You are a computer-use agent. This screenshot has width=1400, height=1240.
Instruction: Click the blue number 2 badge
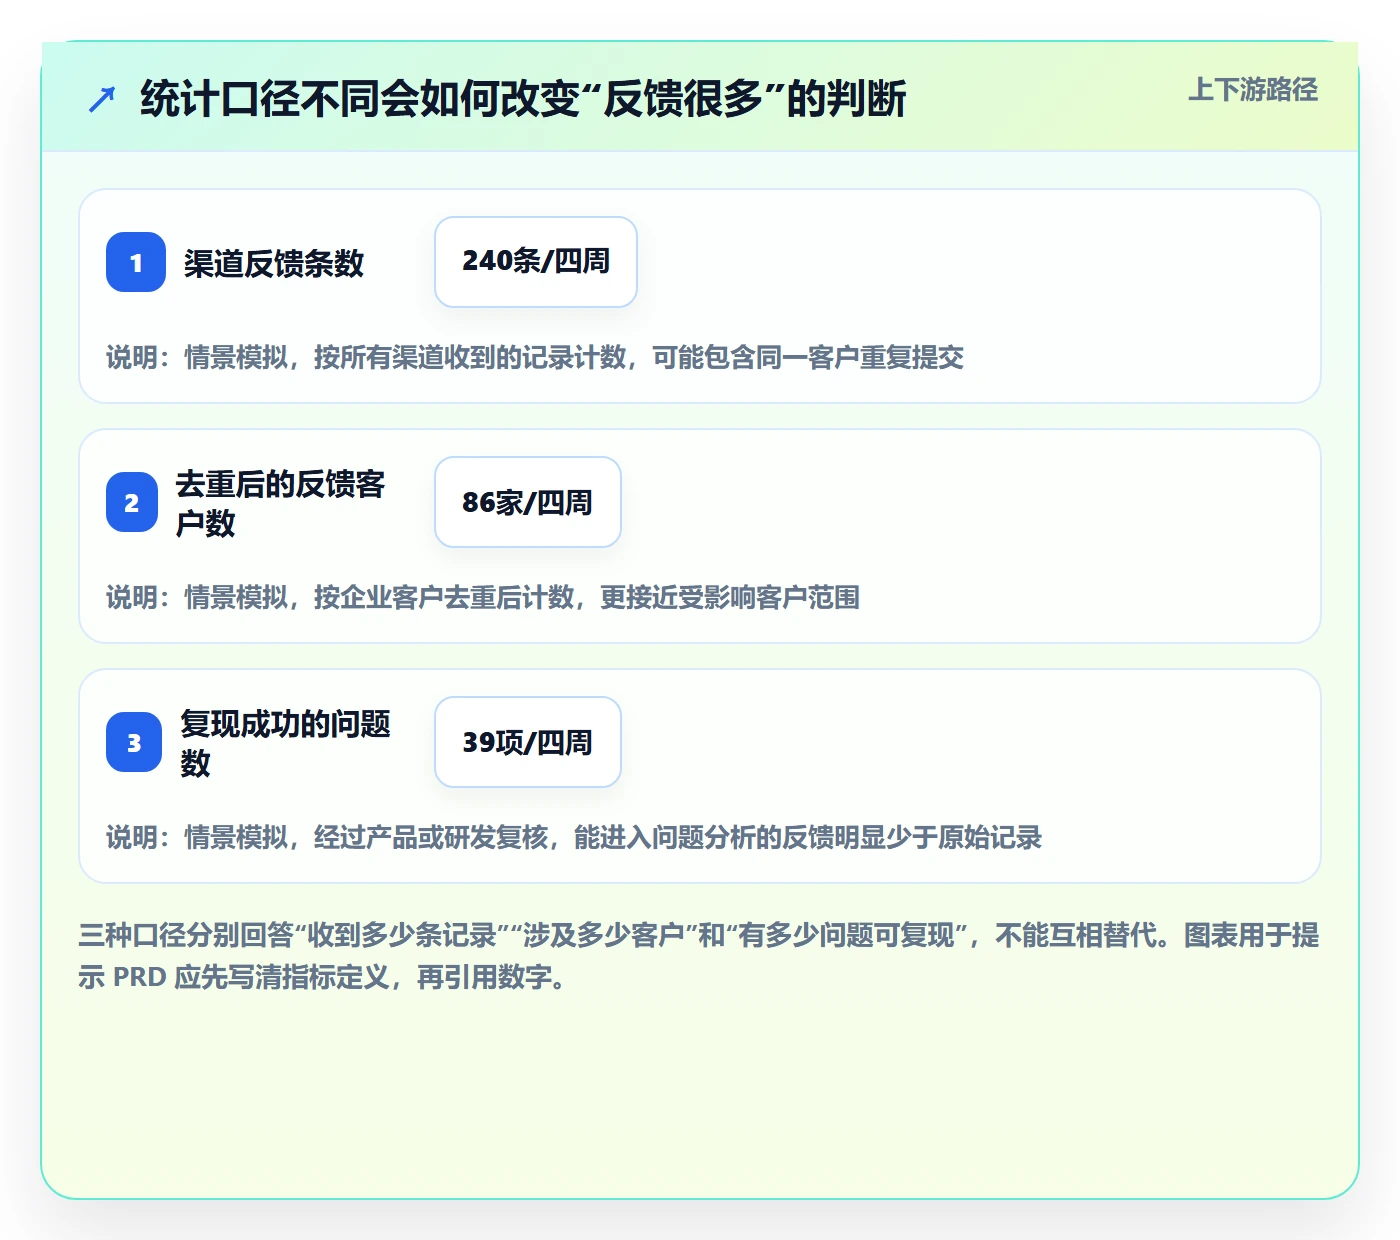tap(132, 502)
